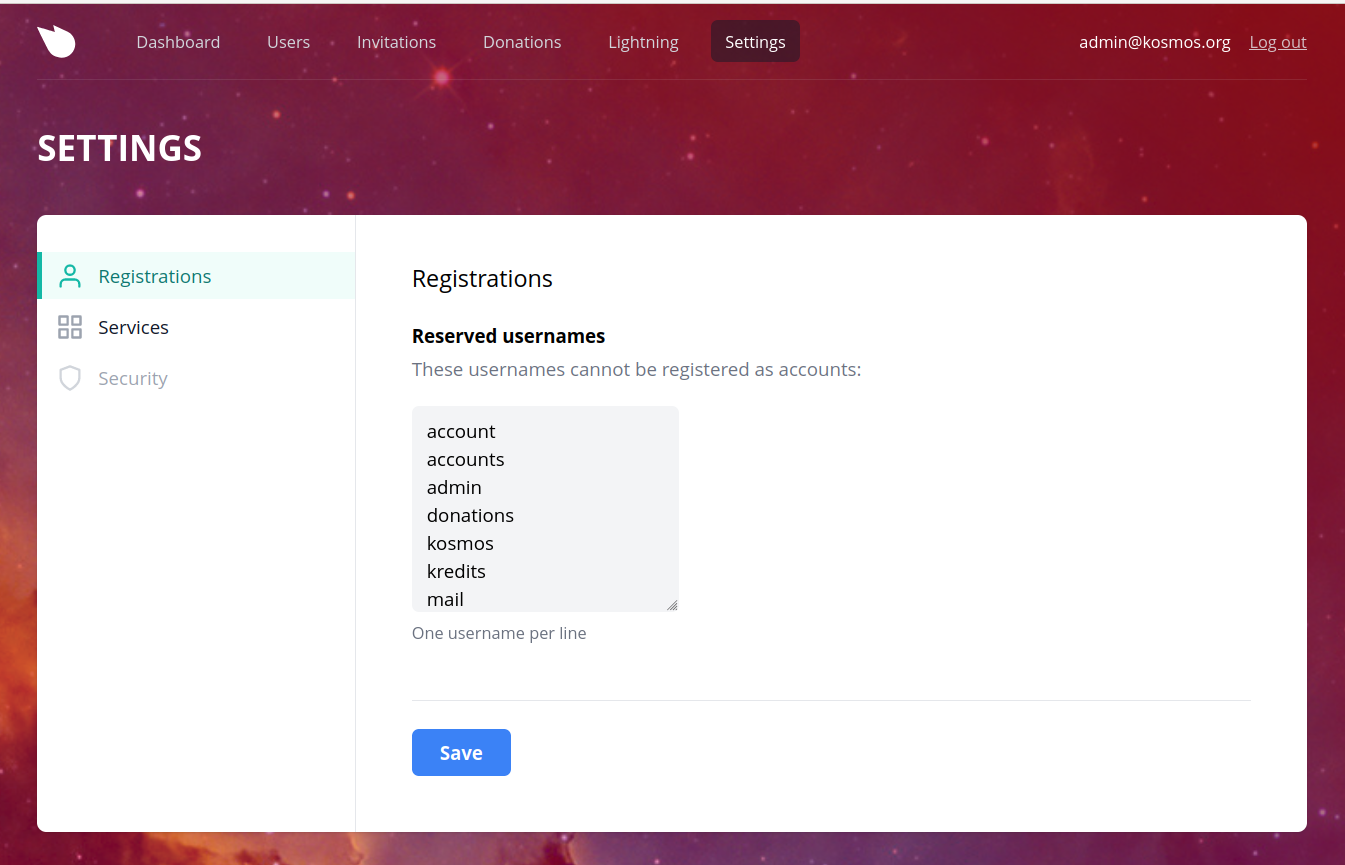Open the Invitations nav item
1345x865 pixels.
[396, 42]
